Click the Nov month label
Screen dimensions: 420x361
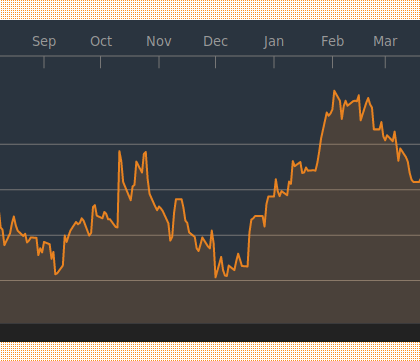(x=159, y=41)
